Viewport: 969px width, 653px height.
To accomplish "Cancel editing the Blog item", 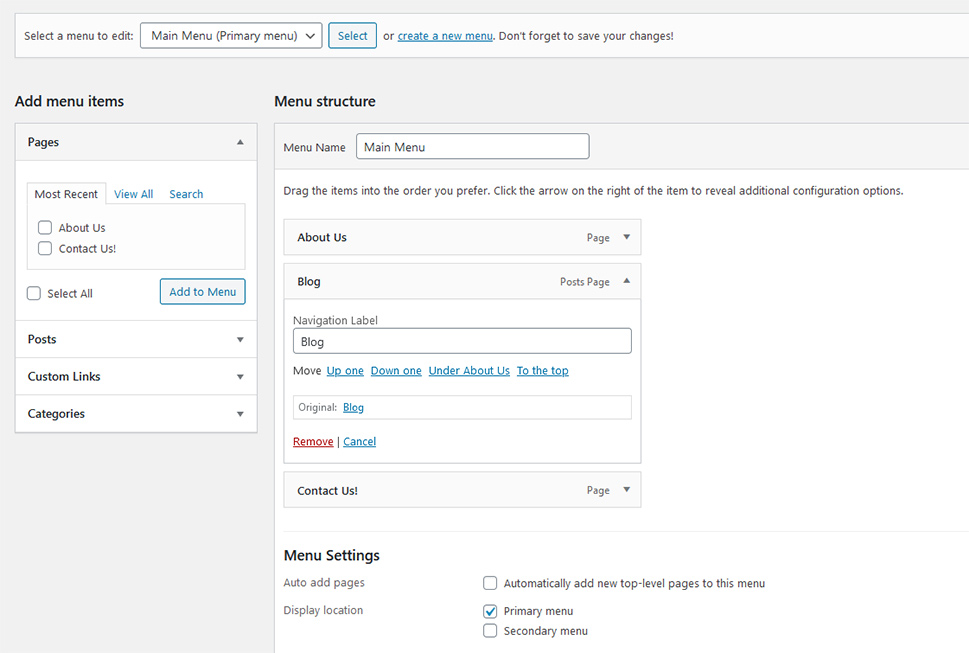I will 360,442.
